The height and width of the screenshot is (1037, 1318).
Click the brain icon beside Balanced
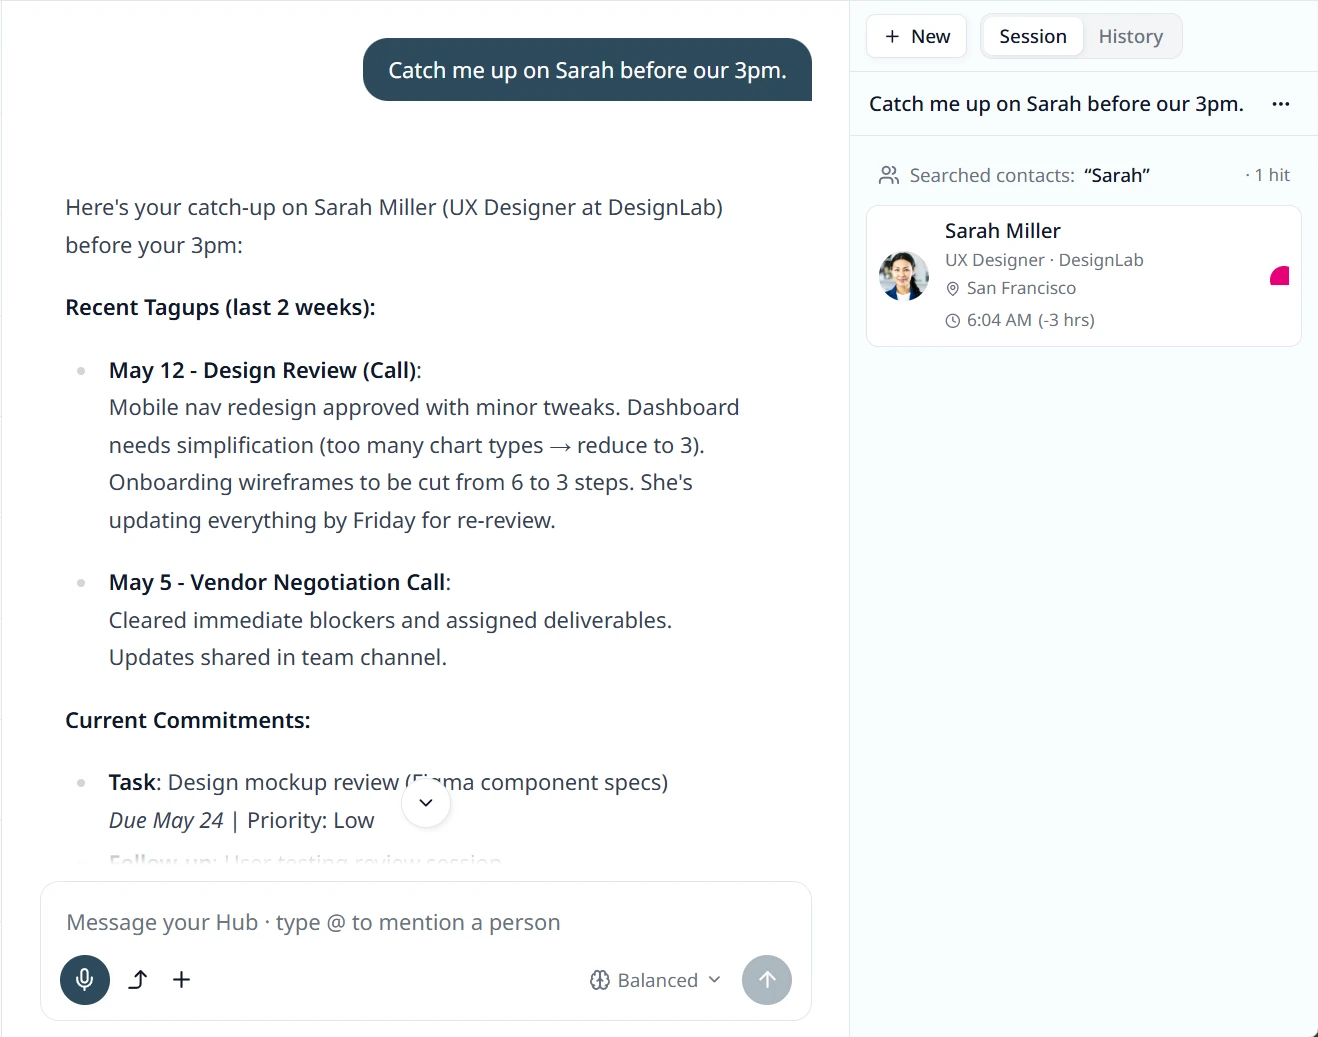[x=600, y=980]
